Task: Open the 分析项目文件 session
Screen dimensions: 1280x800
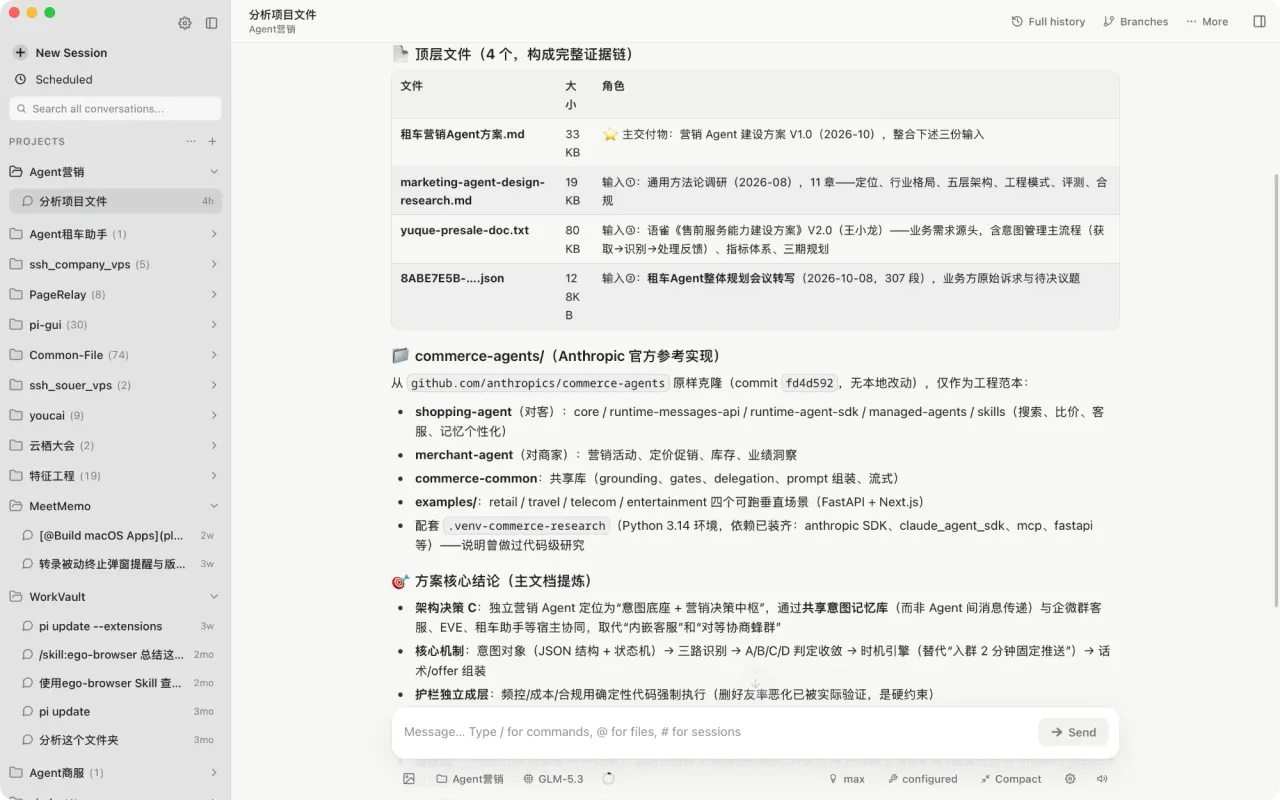Action: tap(115, 201)
